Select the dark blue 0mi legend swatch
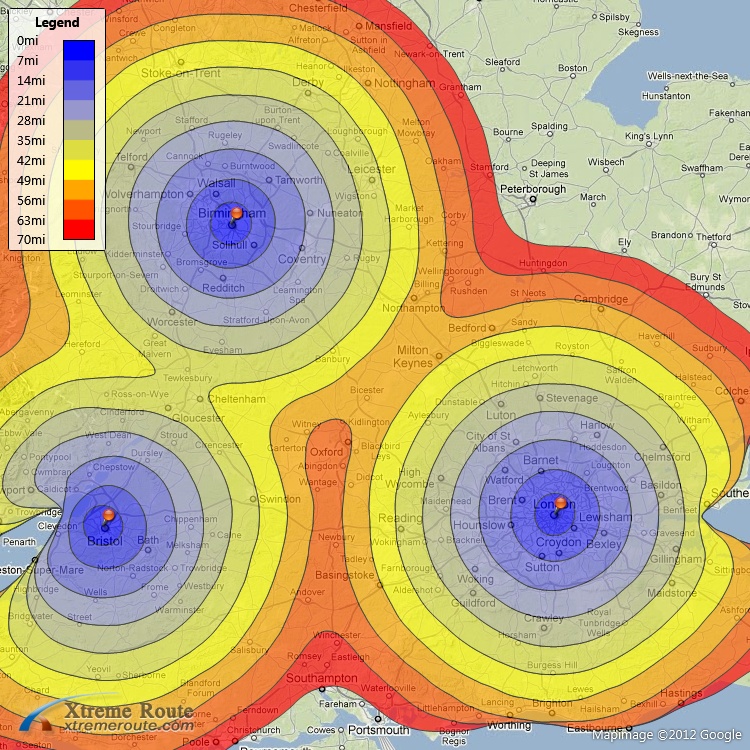 click(x=78, y=50)
